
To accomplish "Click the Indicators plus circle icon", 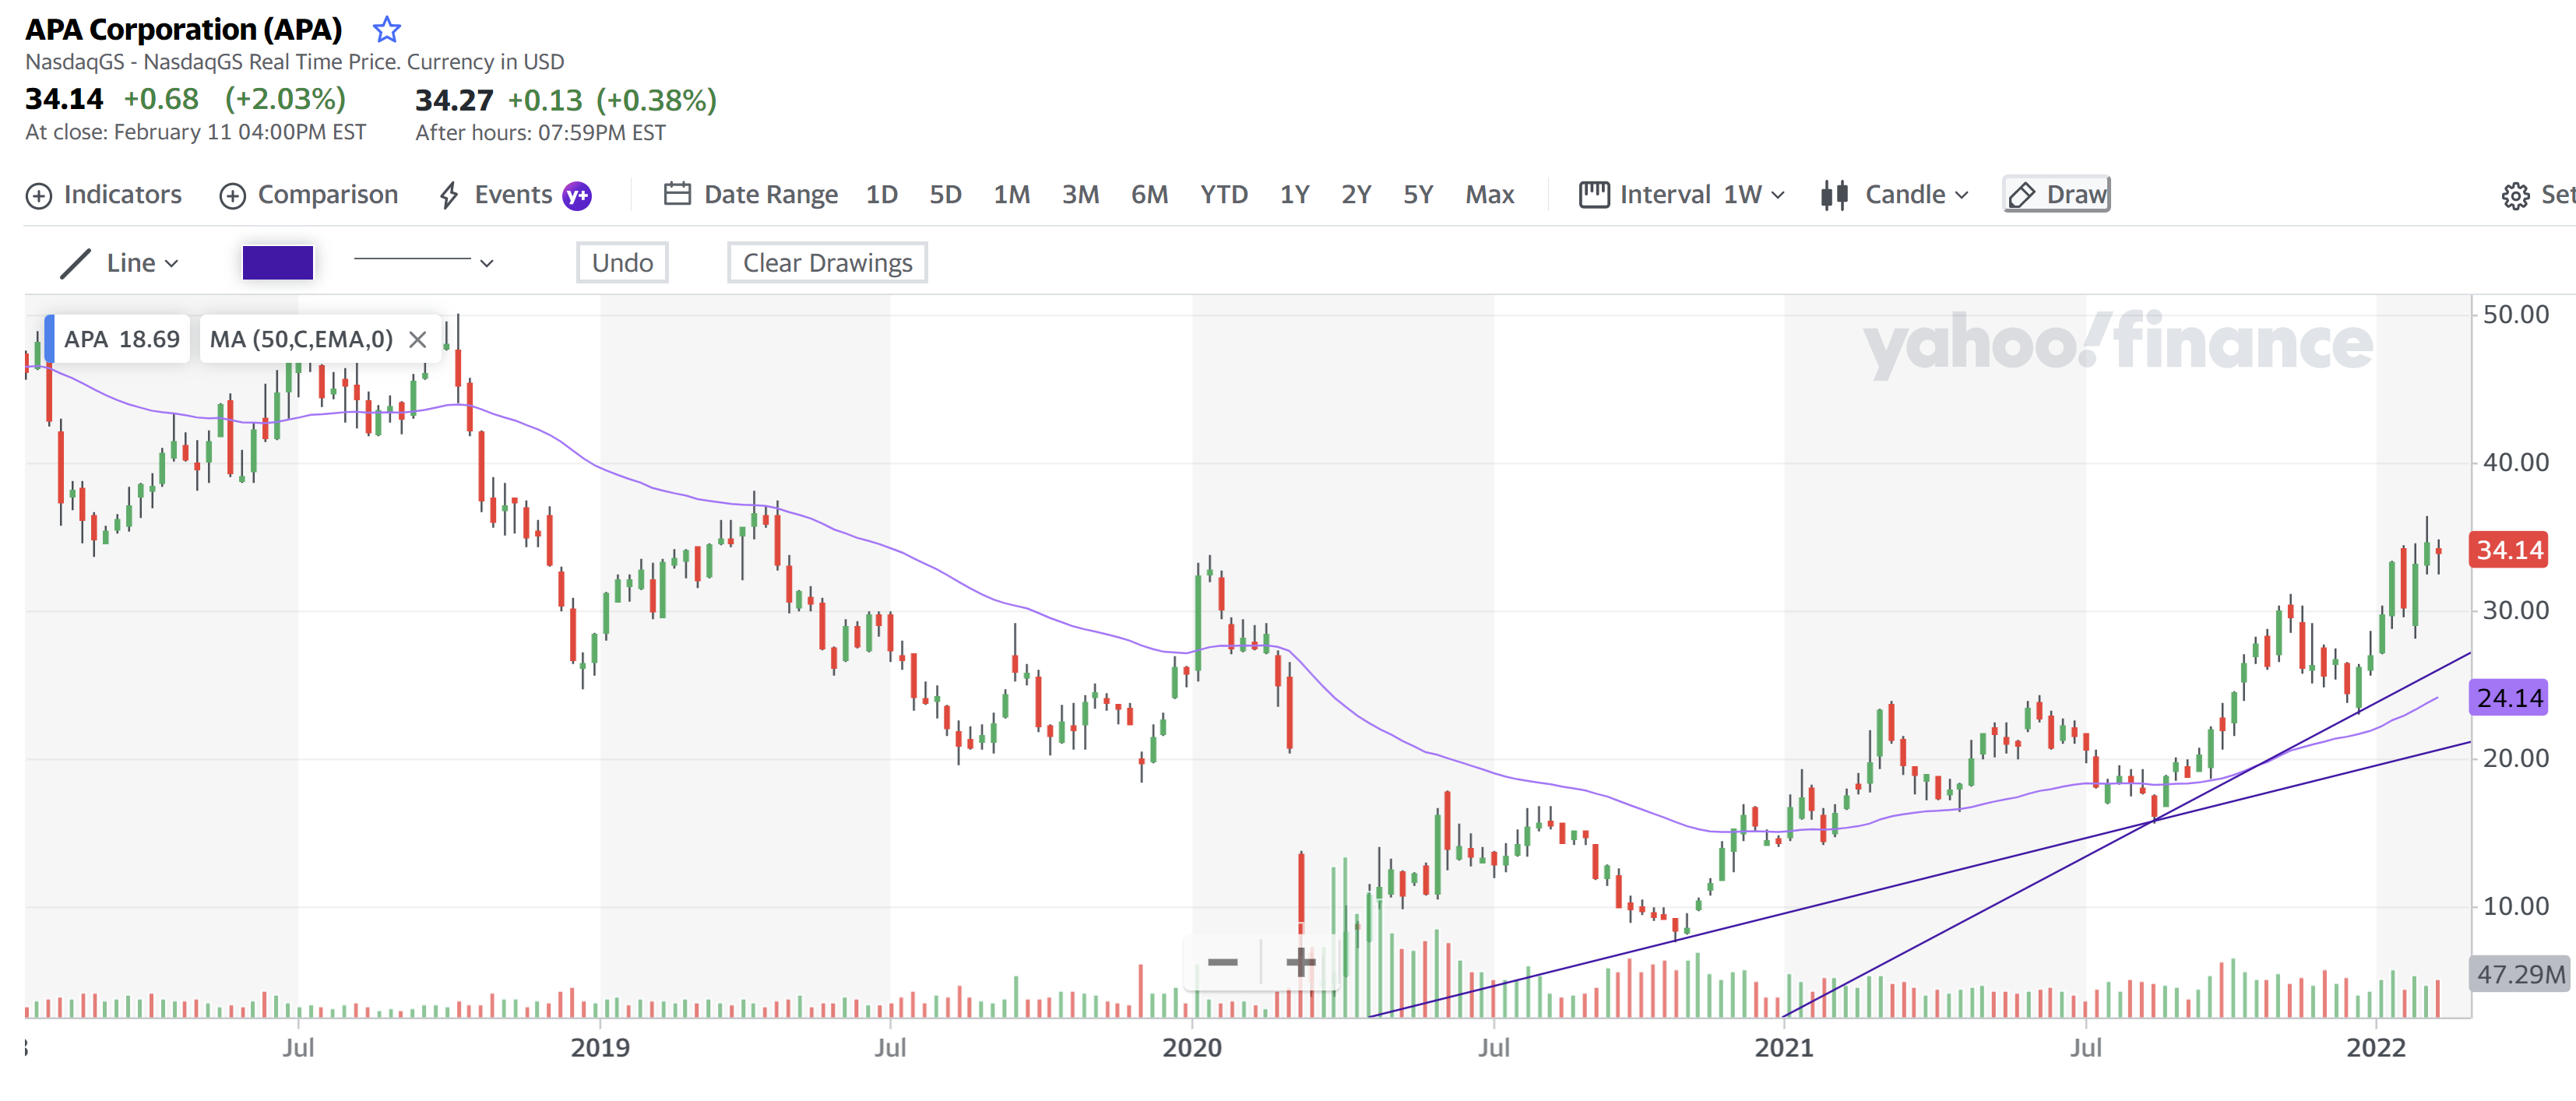I will [x=38, y=196].
